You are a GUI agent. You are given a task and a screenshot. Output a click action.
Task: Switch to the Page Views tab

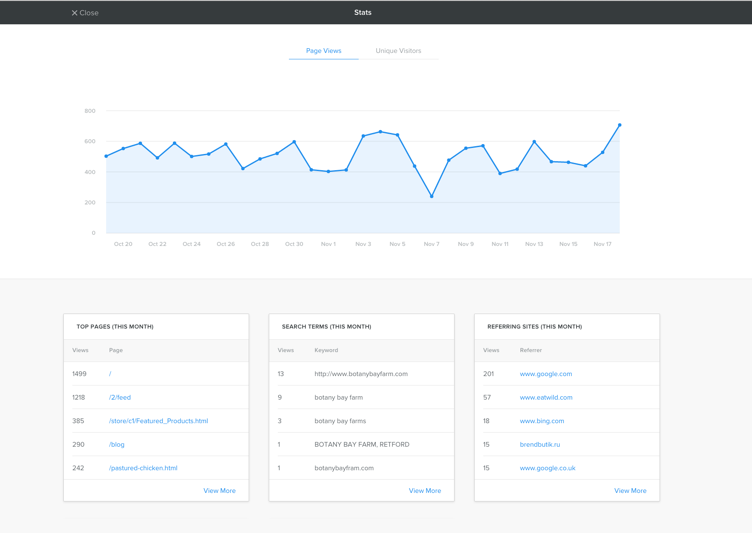[x=323, y=51]
